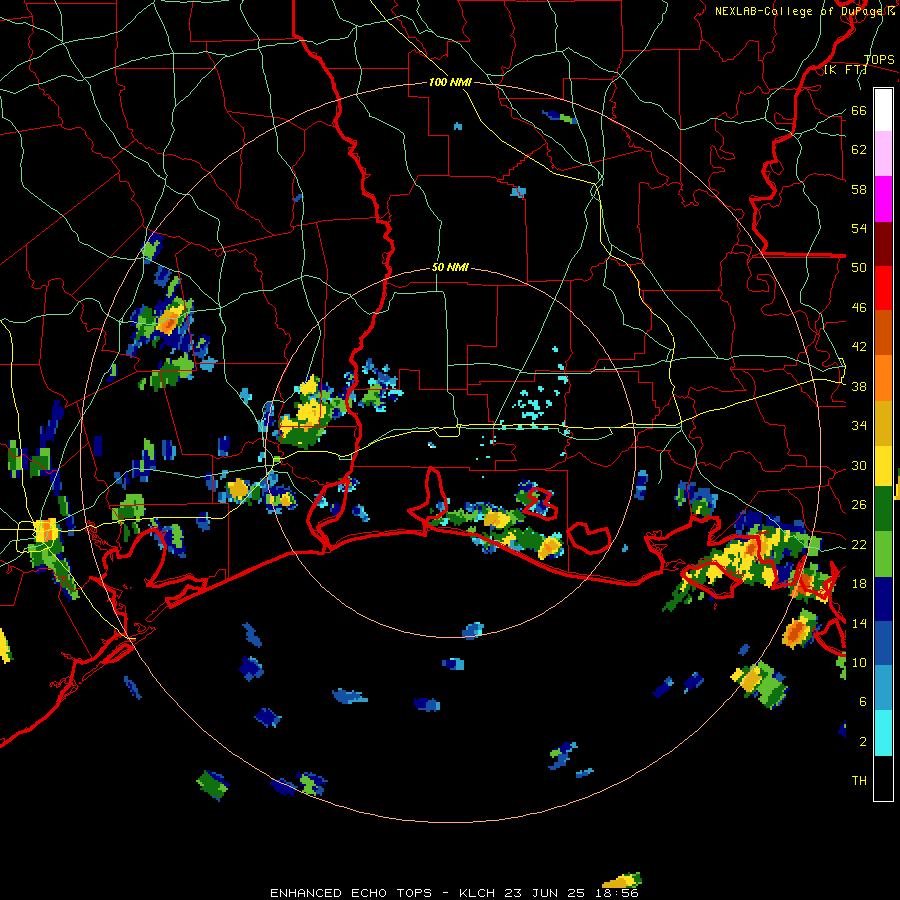
Task: Click legend value 30
Action: 859,465
